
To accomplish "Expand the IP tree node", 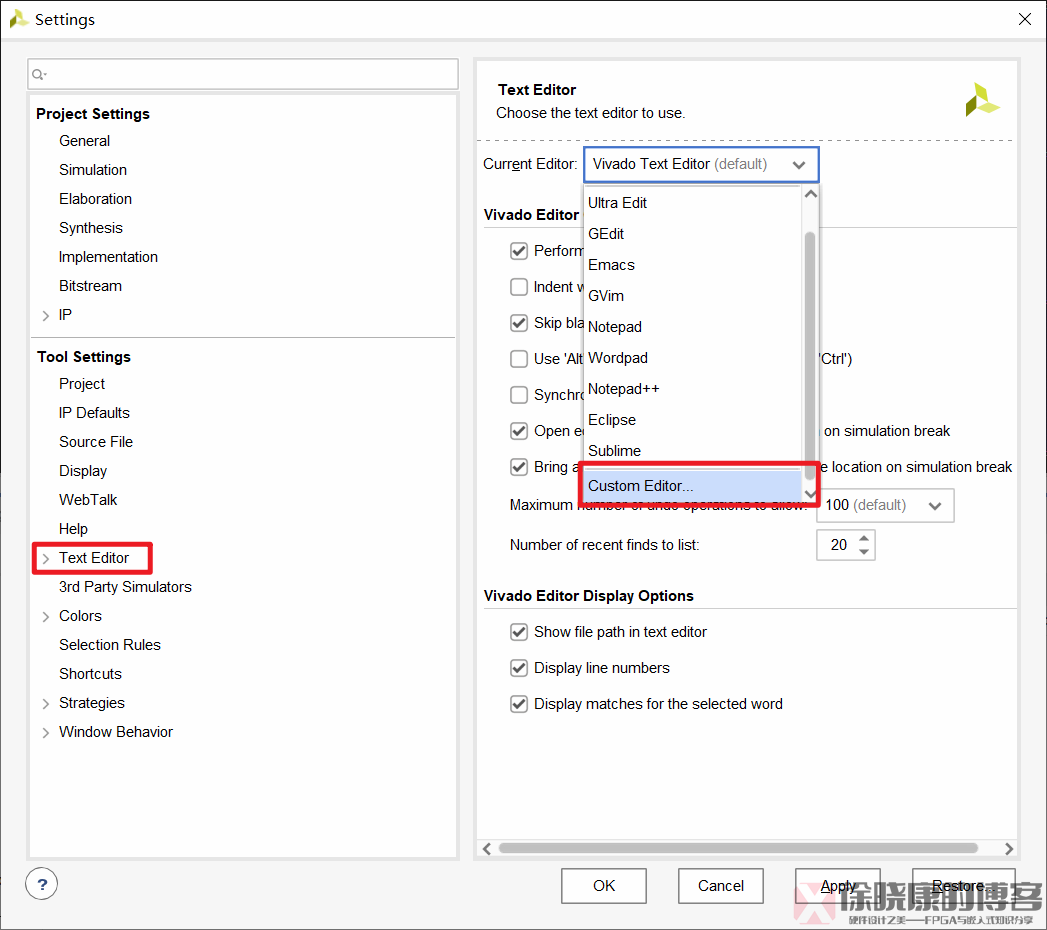I will 45,316.
